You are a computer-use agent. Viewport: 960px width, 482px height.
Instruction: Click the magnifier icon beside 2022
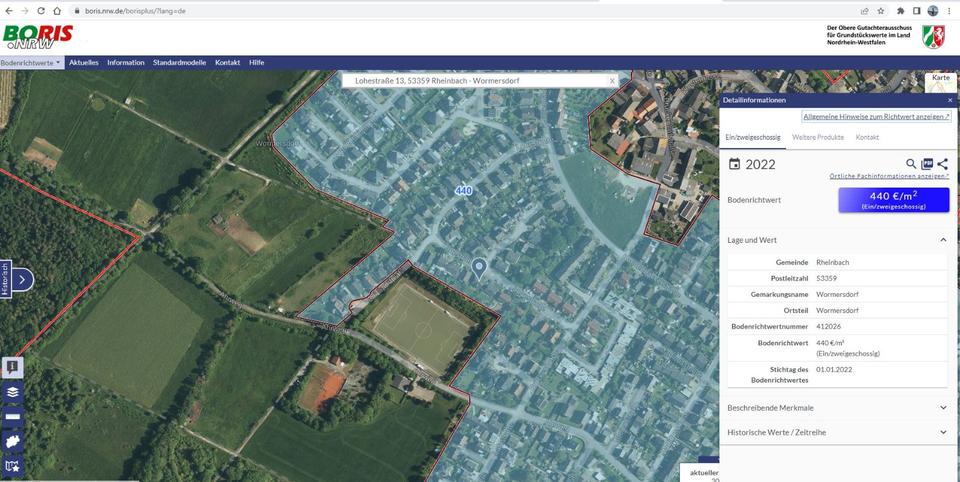click(911, 164)
